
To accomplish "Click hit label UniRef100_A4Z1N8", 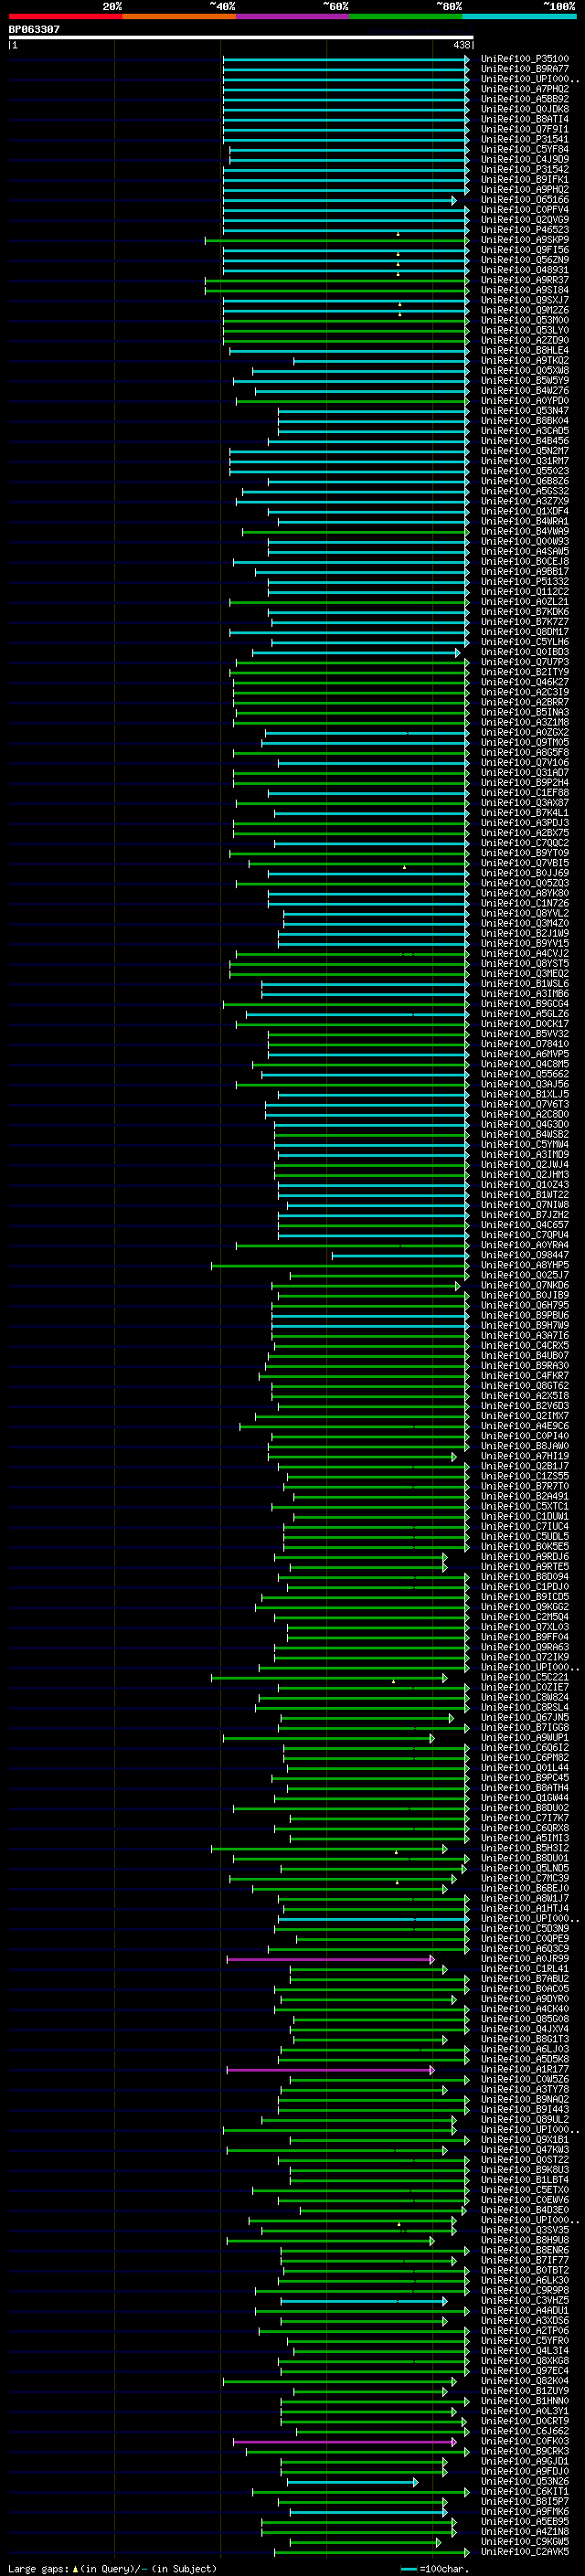I will [525, 2532].
